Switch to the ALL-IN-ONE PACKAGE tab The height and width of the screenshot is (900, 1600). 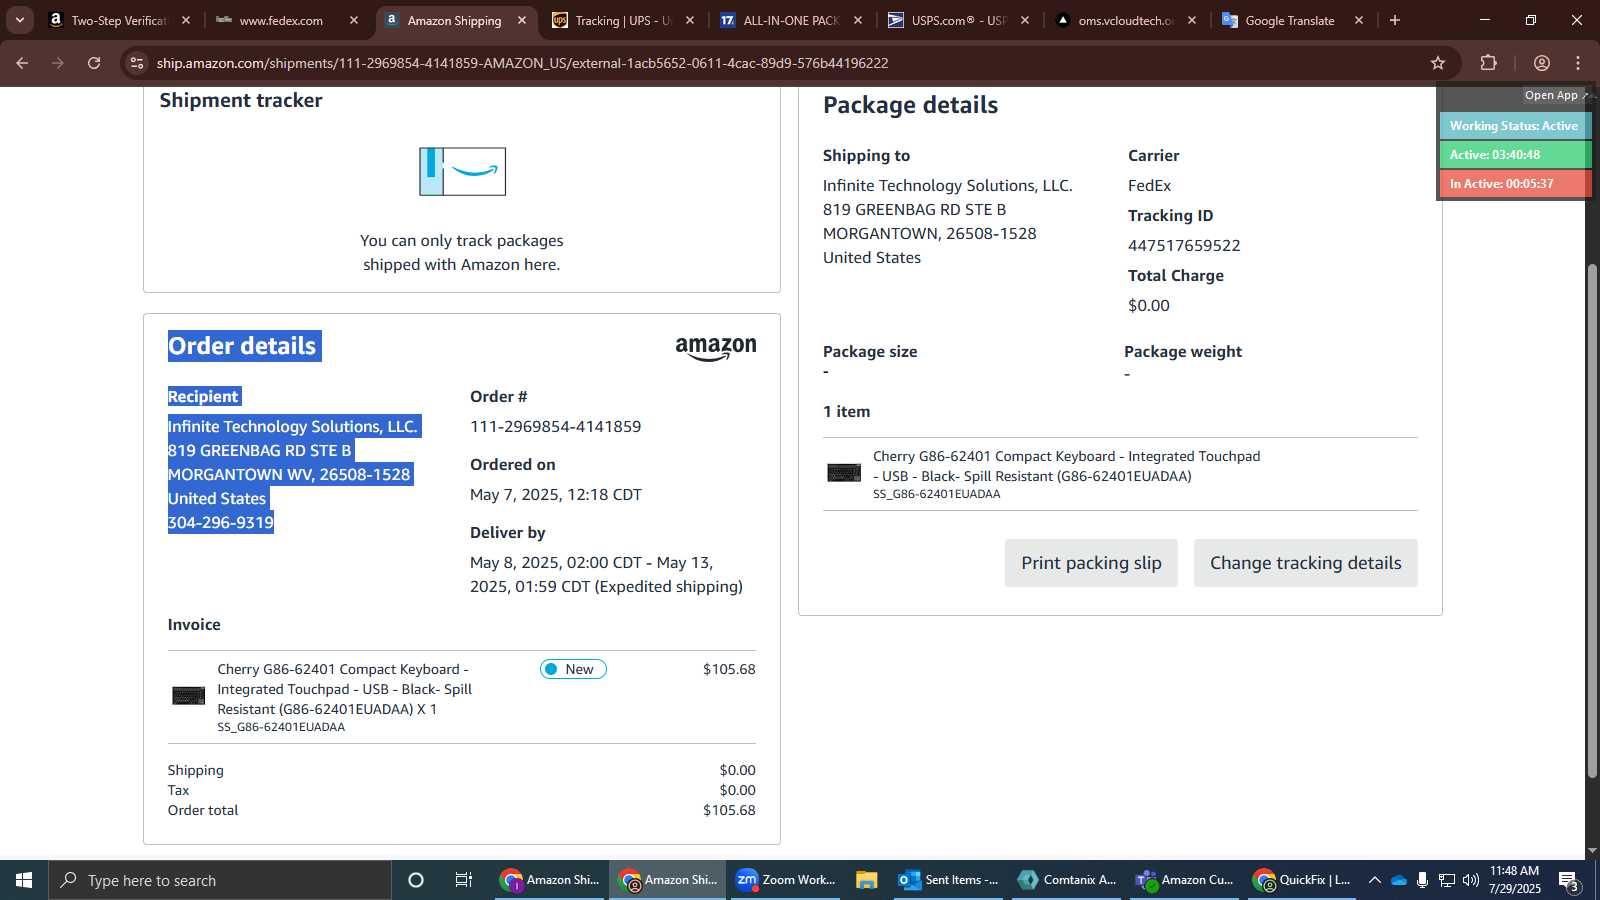[791, 20]
